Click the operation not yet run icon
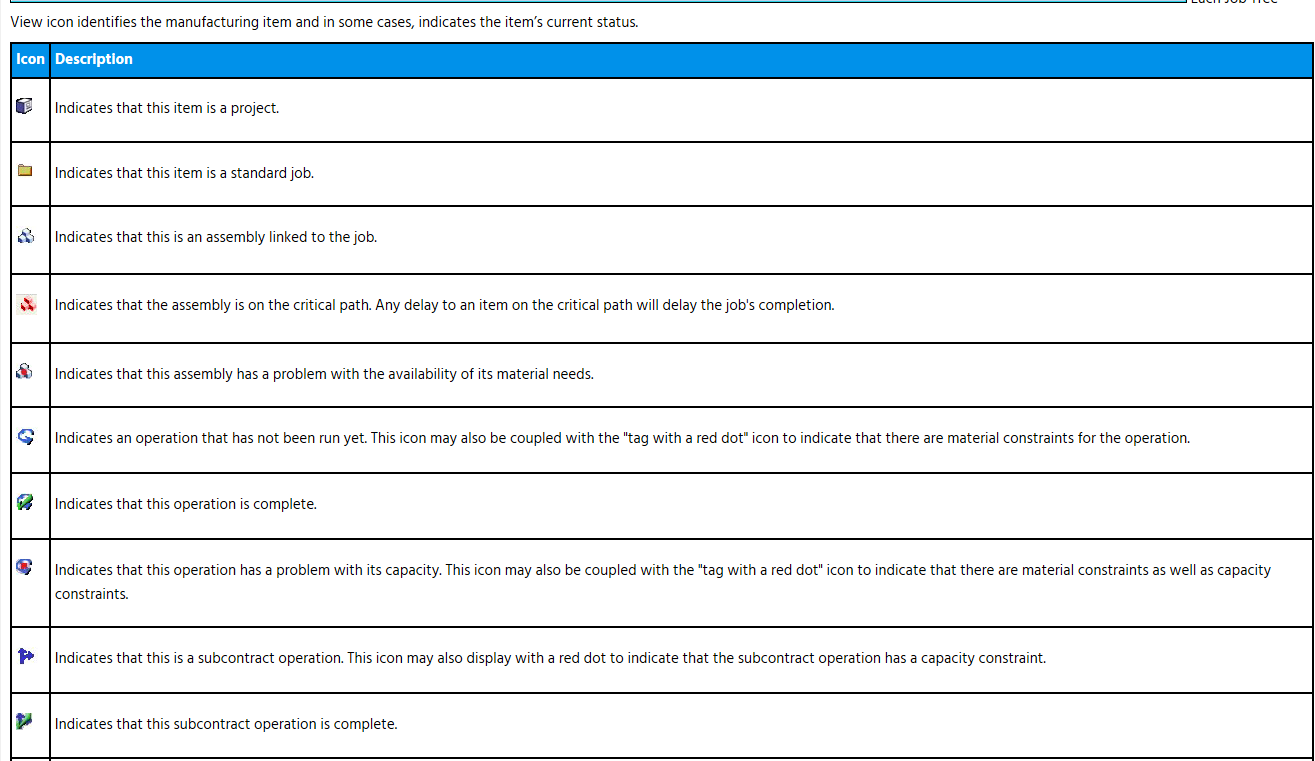 coord(26,436)
